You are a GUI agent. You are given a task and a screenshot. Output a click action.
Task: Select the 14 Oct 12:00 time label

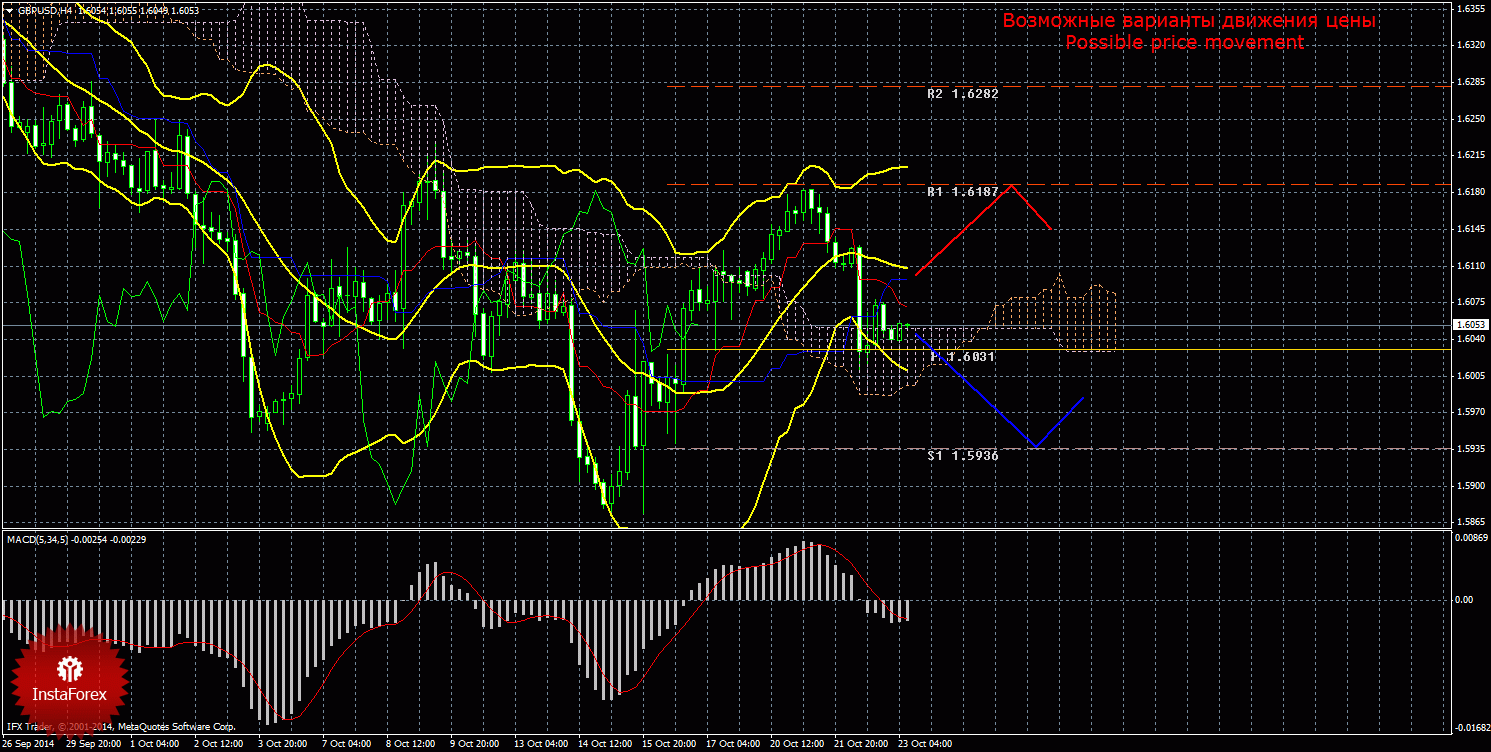pyautogui.click(x=604, y=744)
